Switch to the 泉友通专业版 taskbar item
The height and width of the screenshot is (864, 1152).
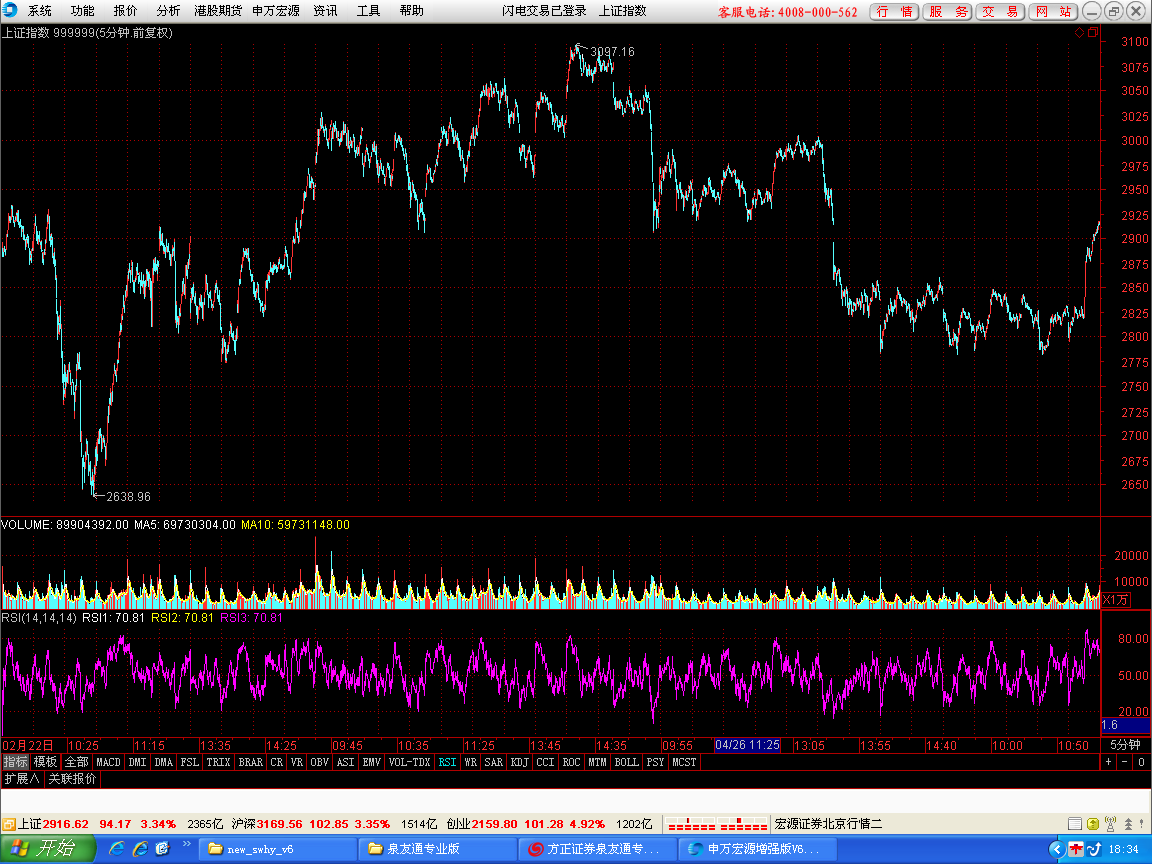[x=438, y=849]
